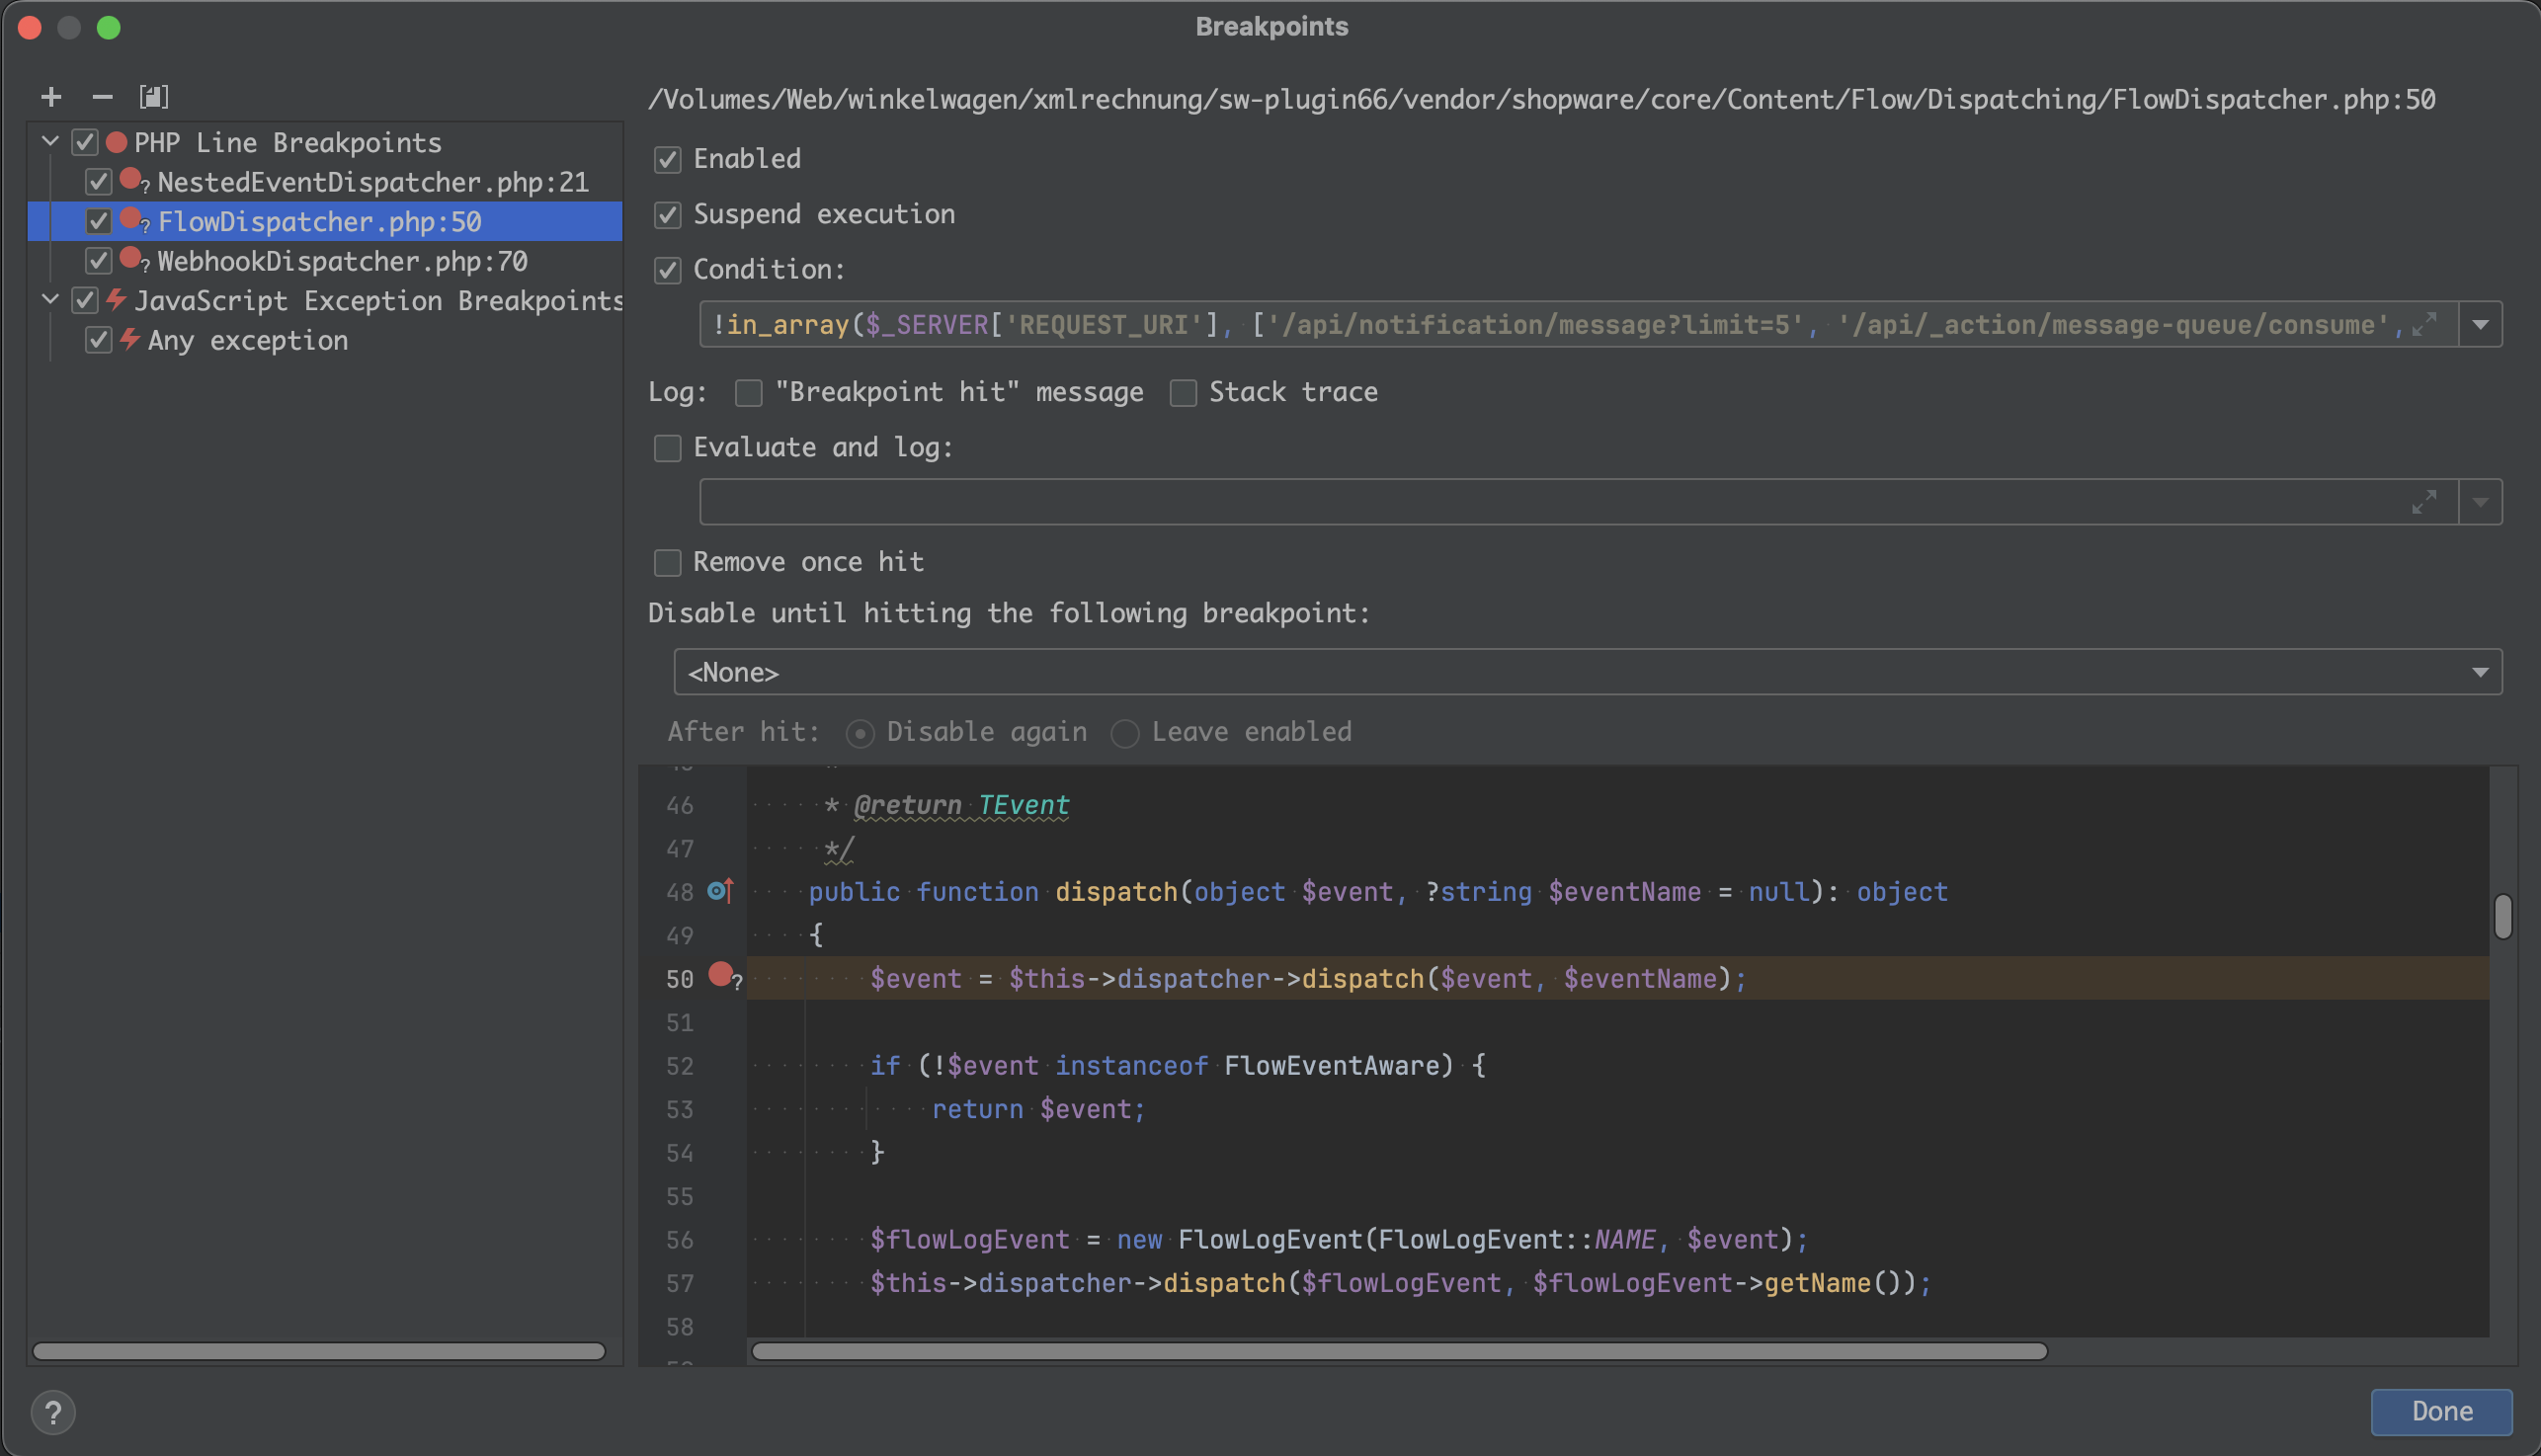Image resolution: width=2541 pixels, height=1456 pixels.
Task: Uncheck the WebhookDispatcher.php:70 breakpoint checkbox
Action: 98,261
